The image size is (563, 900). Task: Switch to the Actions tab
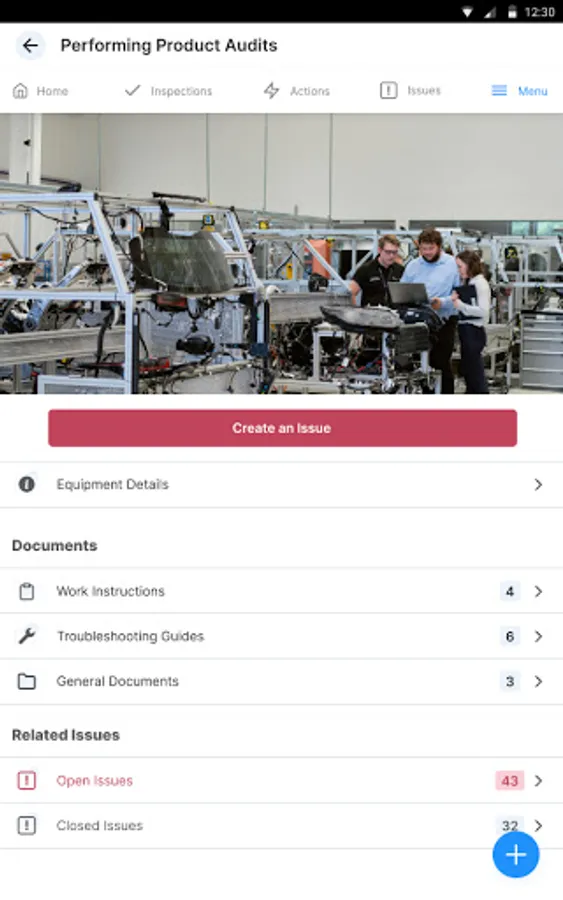297,91
